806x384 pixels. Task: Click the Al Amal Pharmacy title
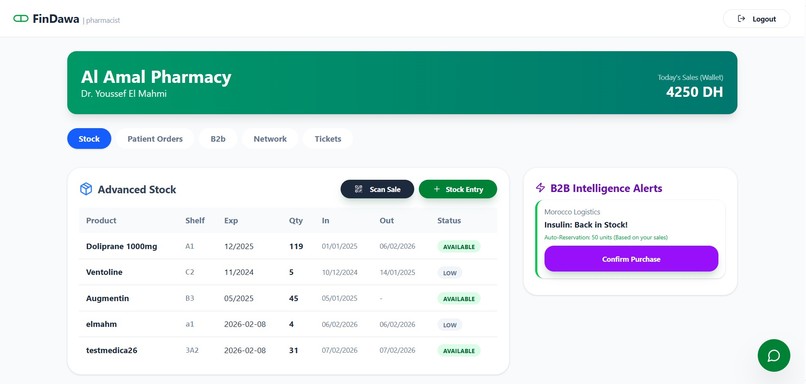point(156,77)
